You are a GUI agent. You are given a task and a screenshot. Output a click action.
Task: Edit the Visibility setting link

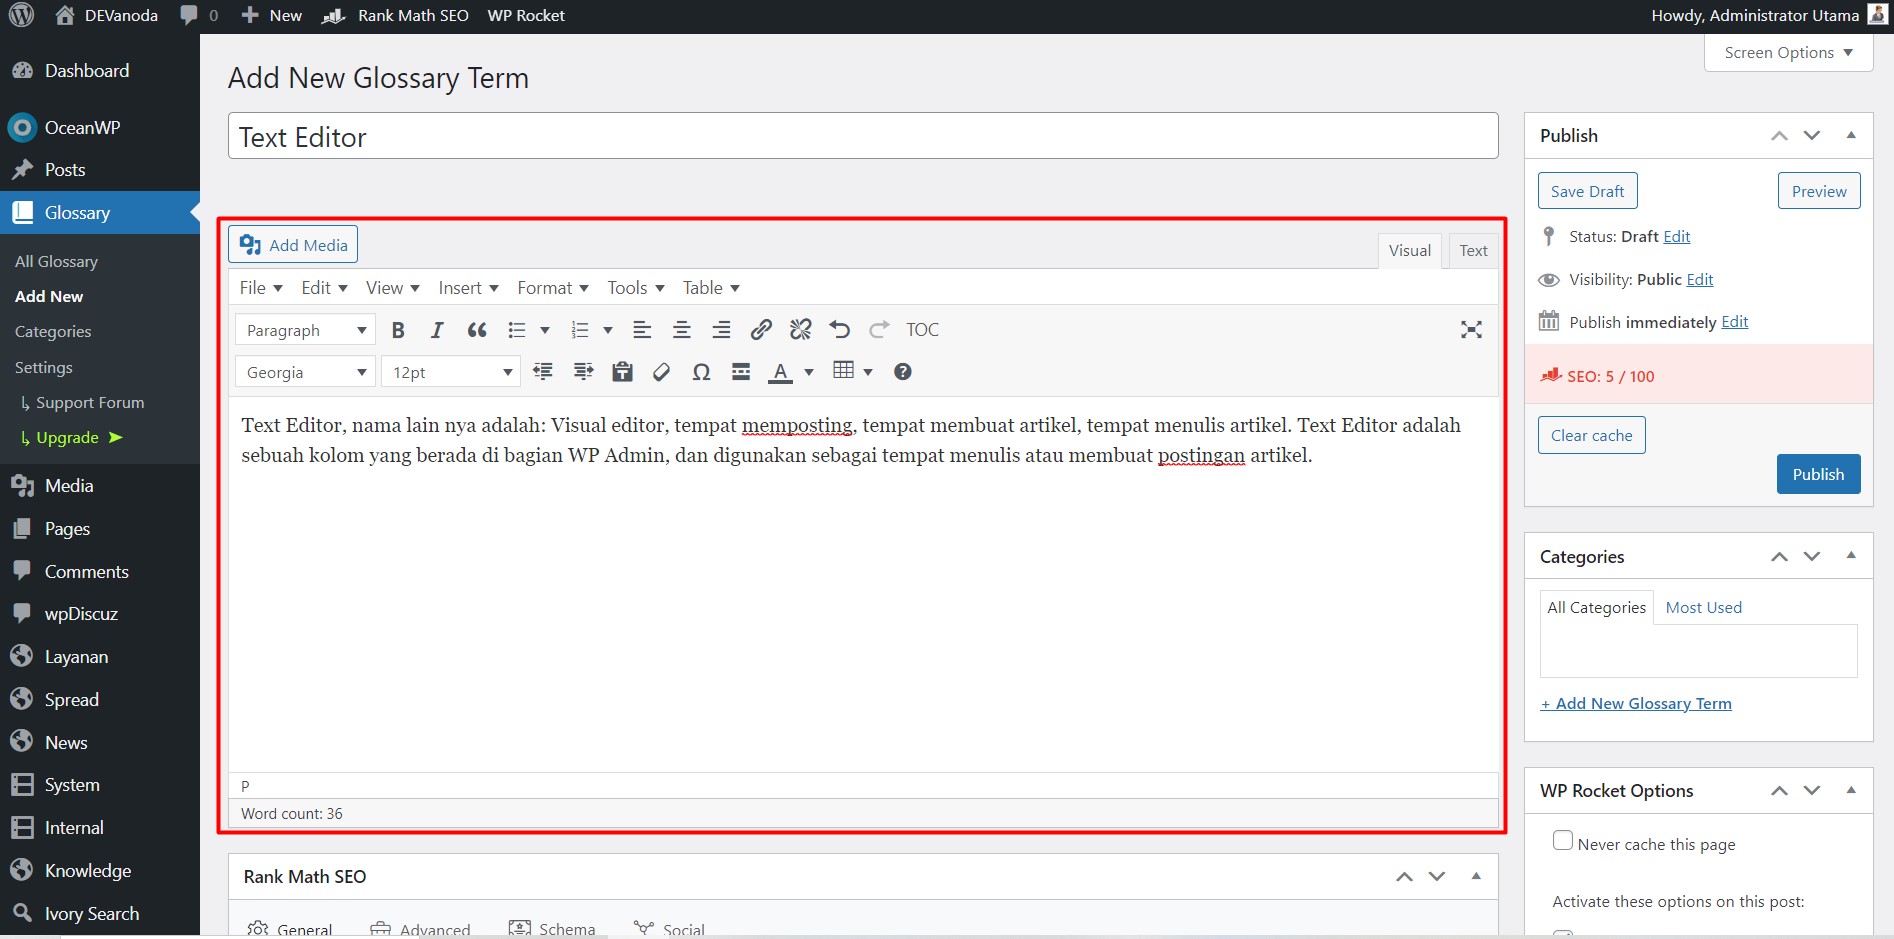click(1700, 280)
